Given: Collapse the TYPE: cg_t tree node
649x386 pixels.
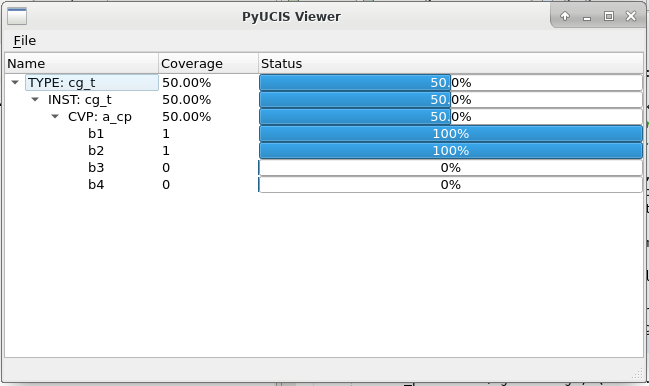Looking at the screenshot, I should pyautogui.click(x=15, y=82).
